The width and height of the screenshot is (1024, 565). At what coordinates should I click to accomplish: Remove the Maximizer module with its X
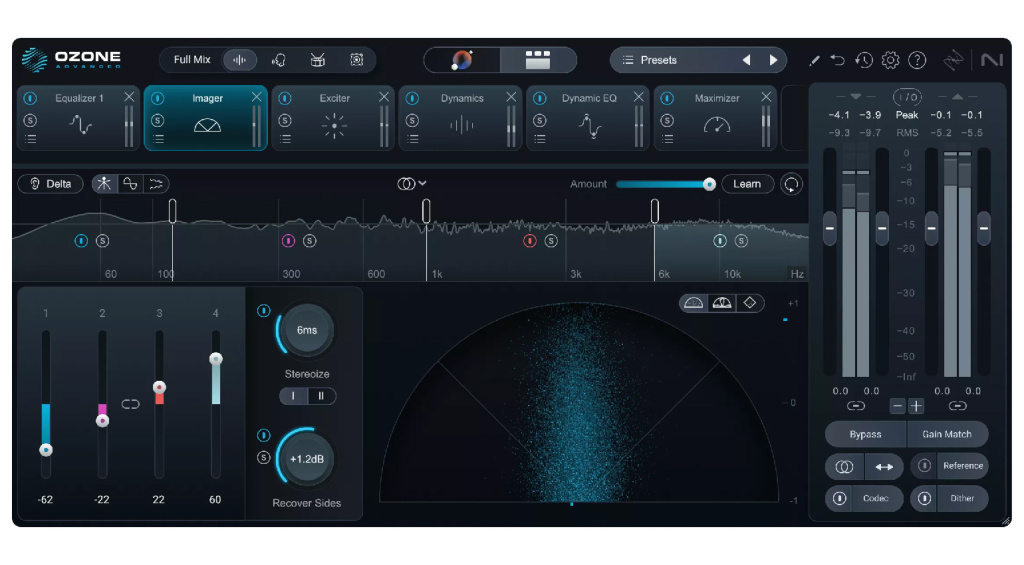[x=766, y=97]
